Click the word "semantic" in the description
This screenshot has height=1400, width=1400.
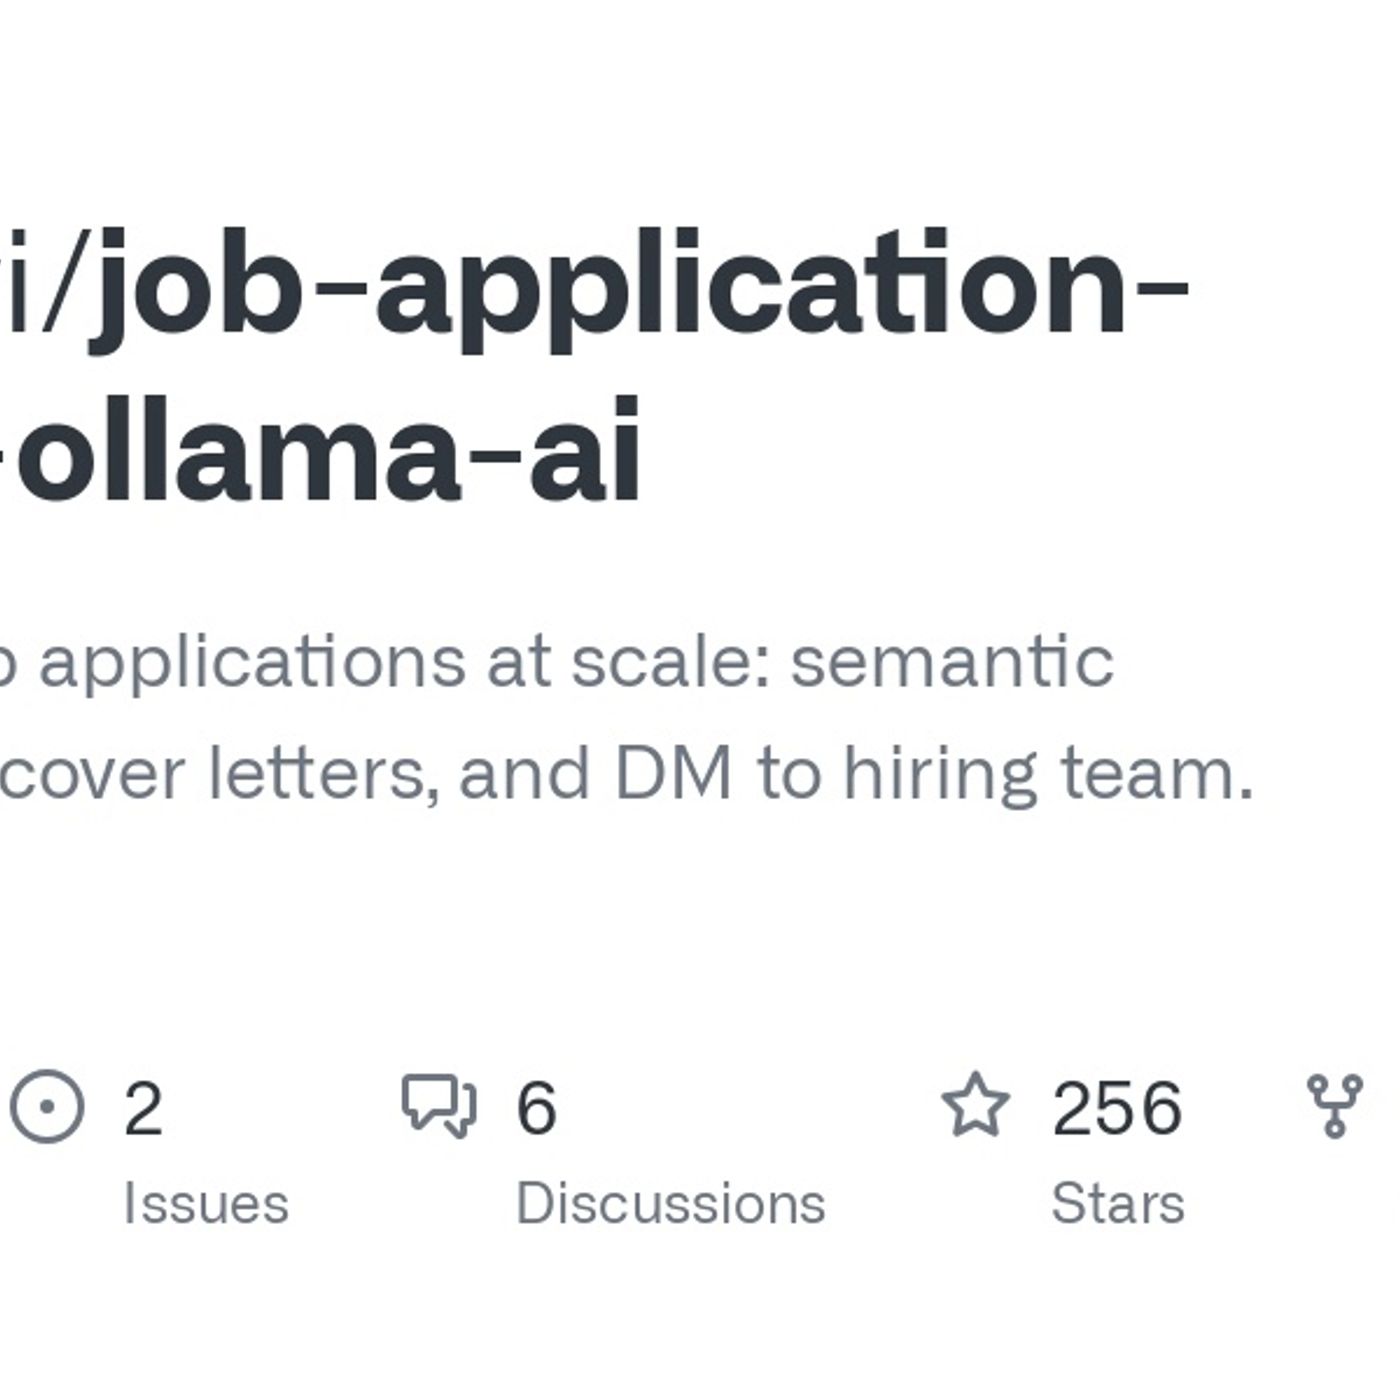tap(952, 663)
